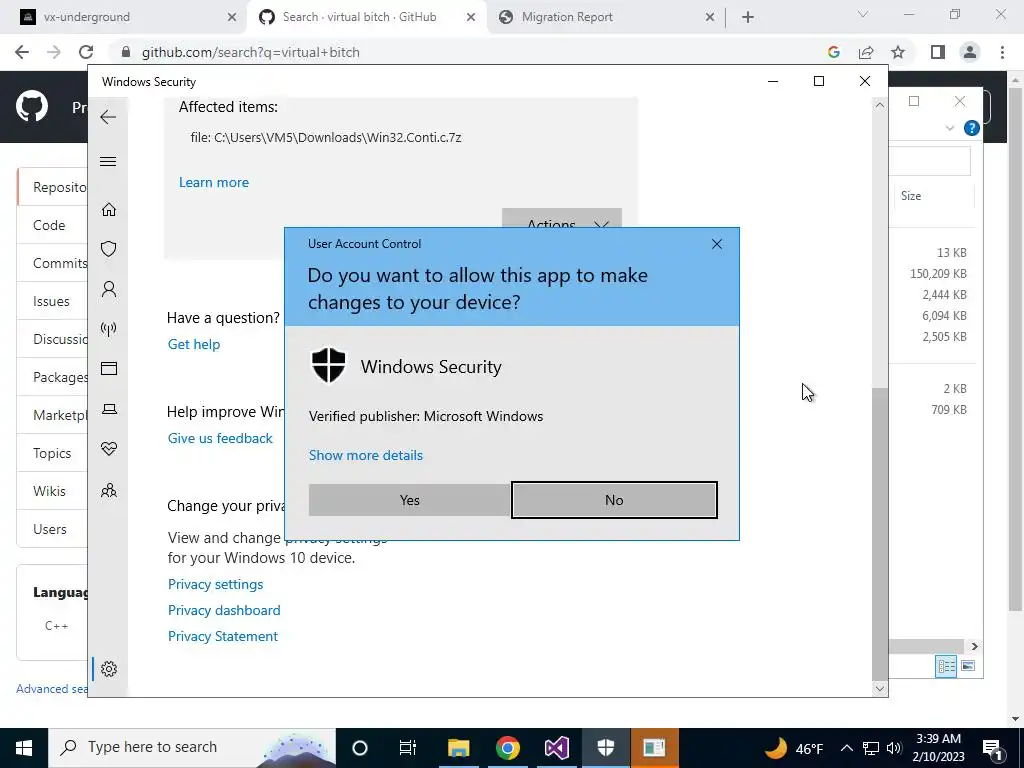
Task: Click Learn more under Affected items
Action: pyautogui.click(x=214, y=182)
